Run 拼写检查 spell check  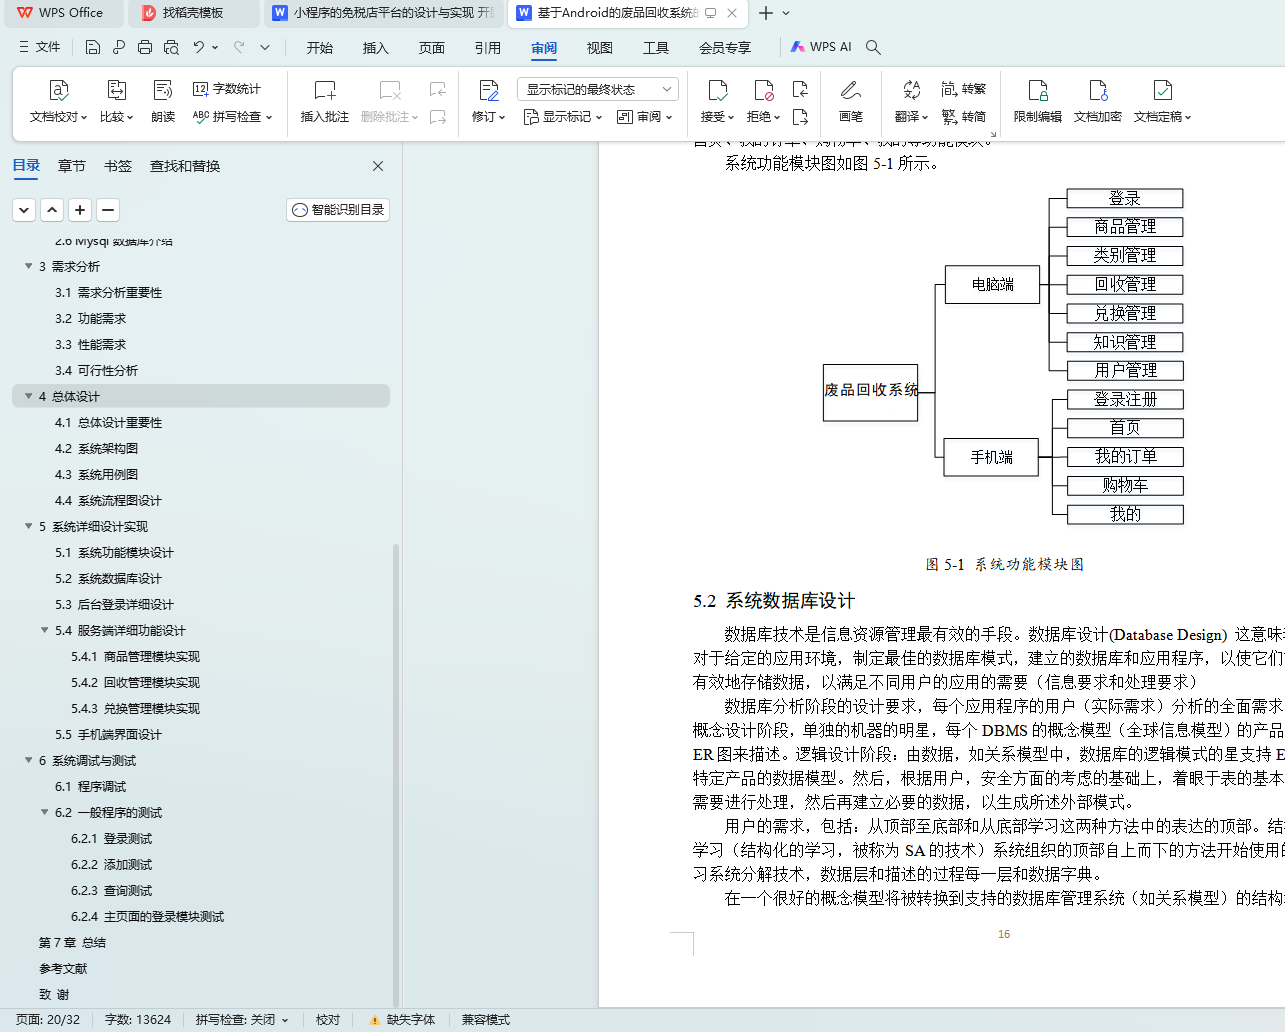coord(232,116)
